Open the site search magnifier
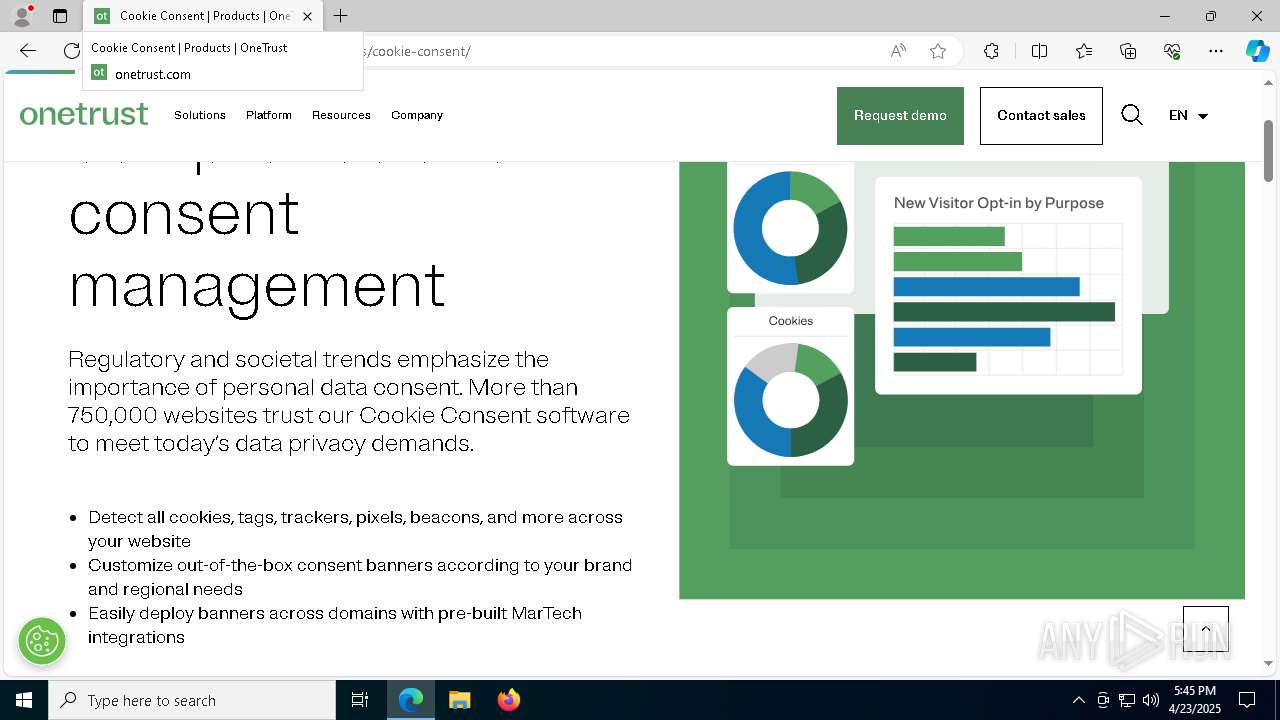This screenshot has width=1280, height=720. coord(1132,115)
